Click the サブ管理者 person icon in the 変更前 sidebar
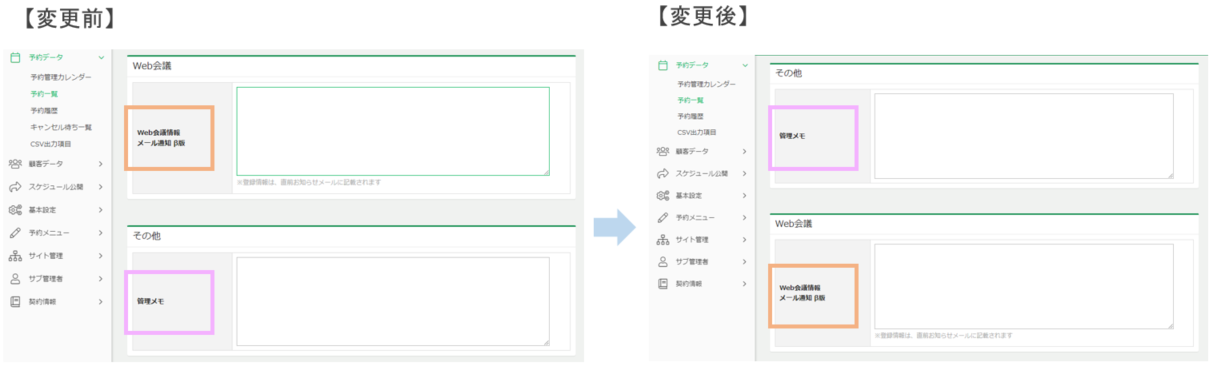The height and width of the screenshot is (385, 1213). (x=15, y=279)
